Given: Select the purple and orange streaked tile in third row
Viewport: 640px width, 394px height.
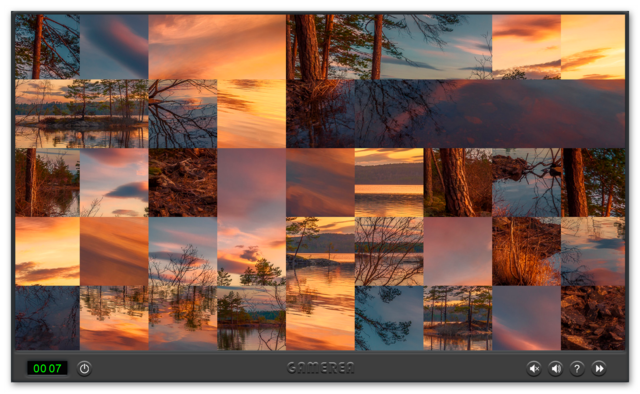Looking at the screenshot, I should [320, 183].
